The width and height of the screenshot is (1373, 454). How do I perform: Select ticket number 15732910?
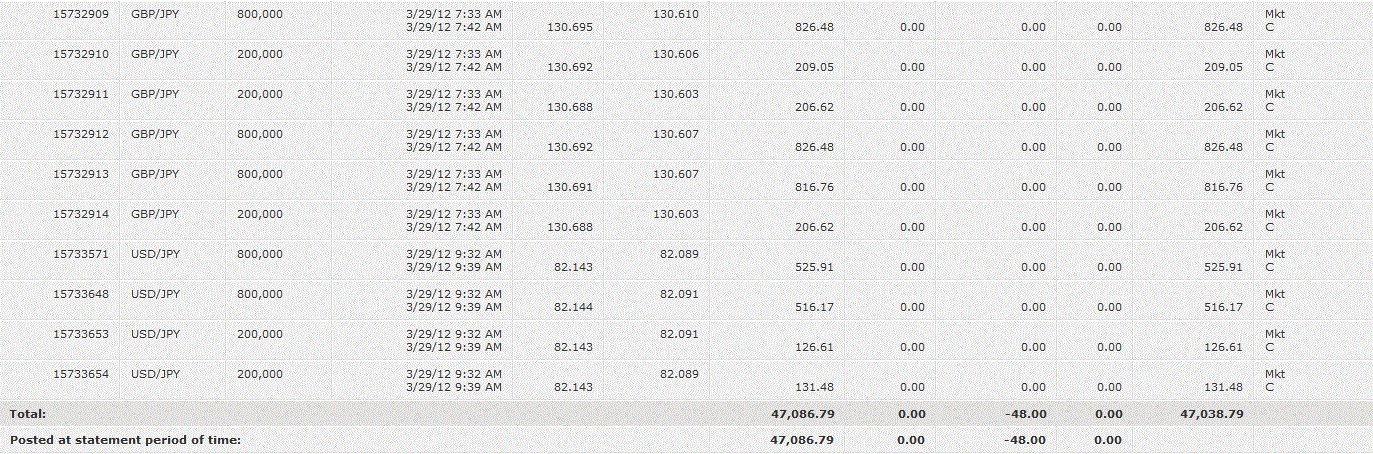tap(81, 54)
